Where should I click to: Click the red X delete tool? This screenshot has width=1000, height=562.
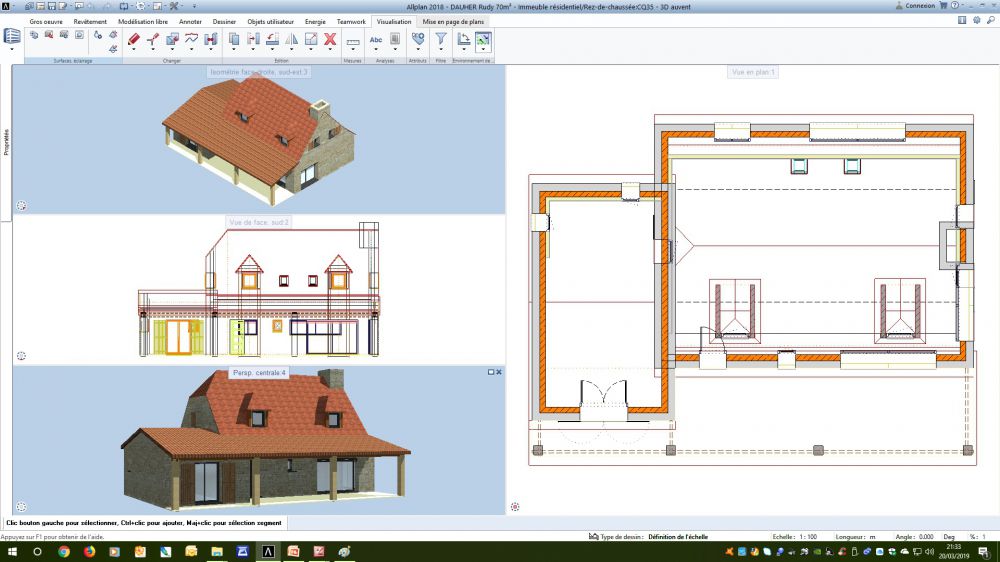tap(329, 39)
